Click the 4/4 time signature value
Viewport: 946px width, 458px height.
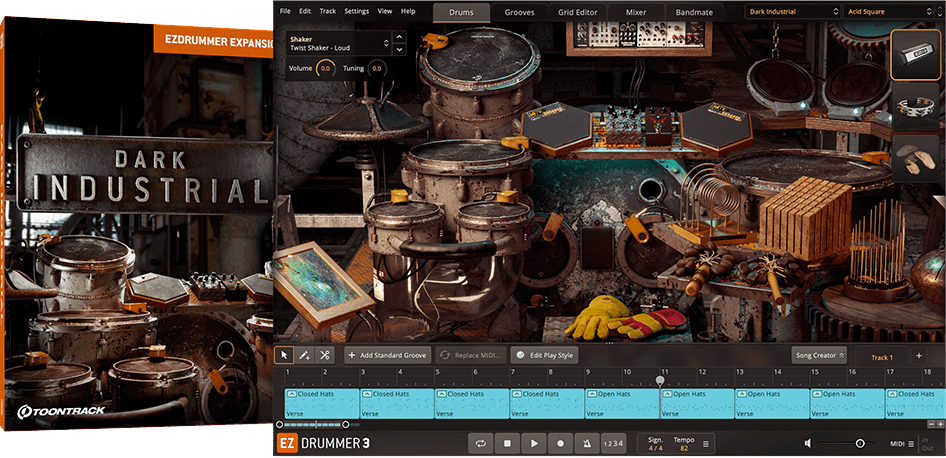(655, 448)
